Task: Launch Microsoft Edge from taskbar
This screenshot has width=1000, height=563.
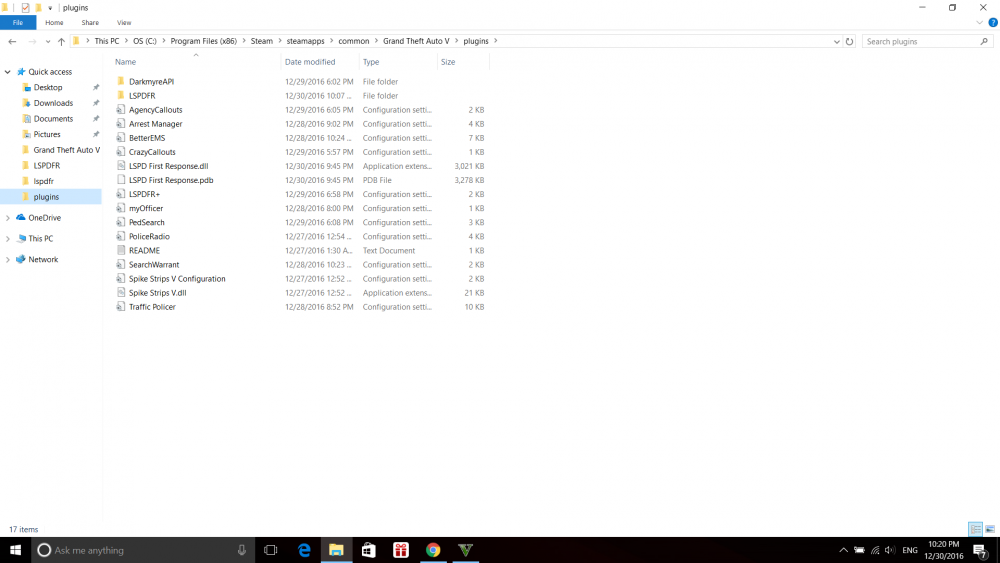Action: pos(304,550)
